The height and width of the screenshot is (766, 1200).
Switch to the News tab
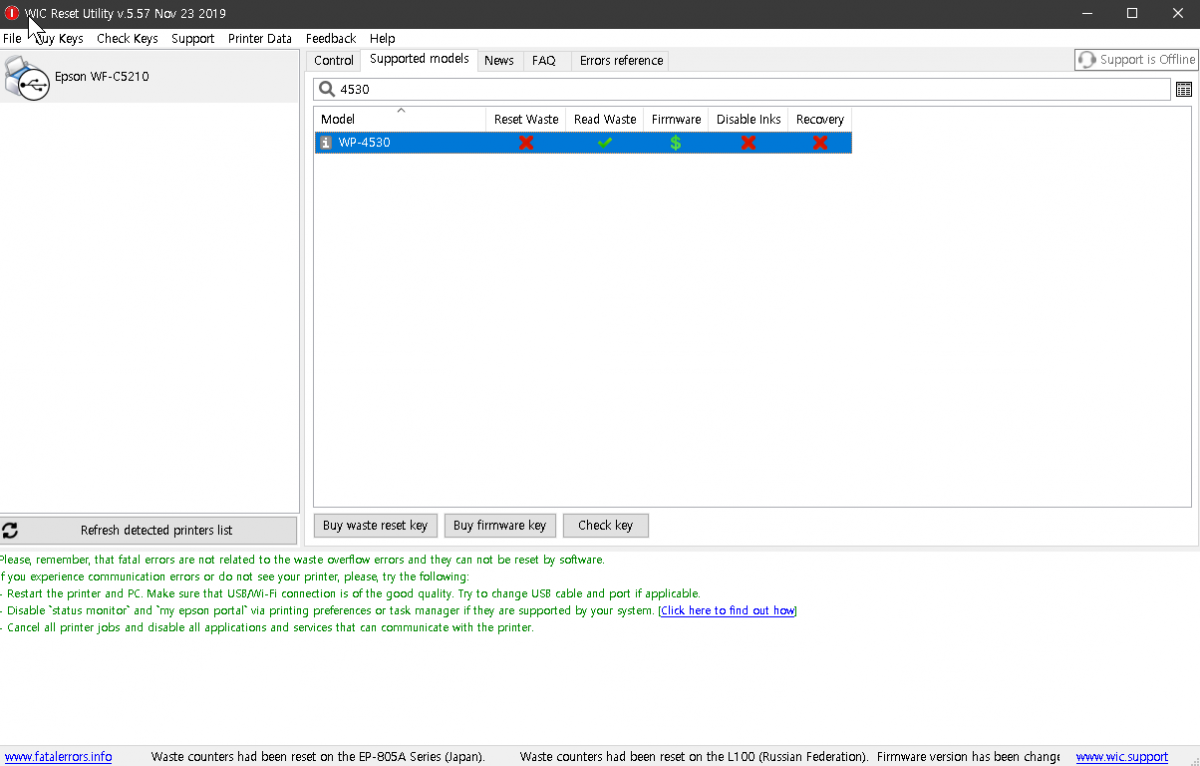tap(499, 61)
